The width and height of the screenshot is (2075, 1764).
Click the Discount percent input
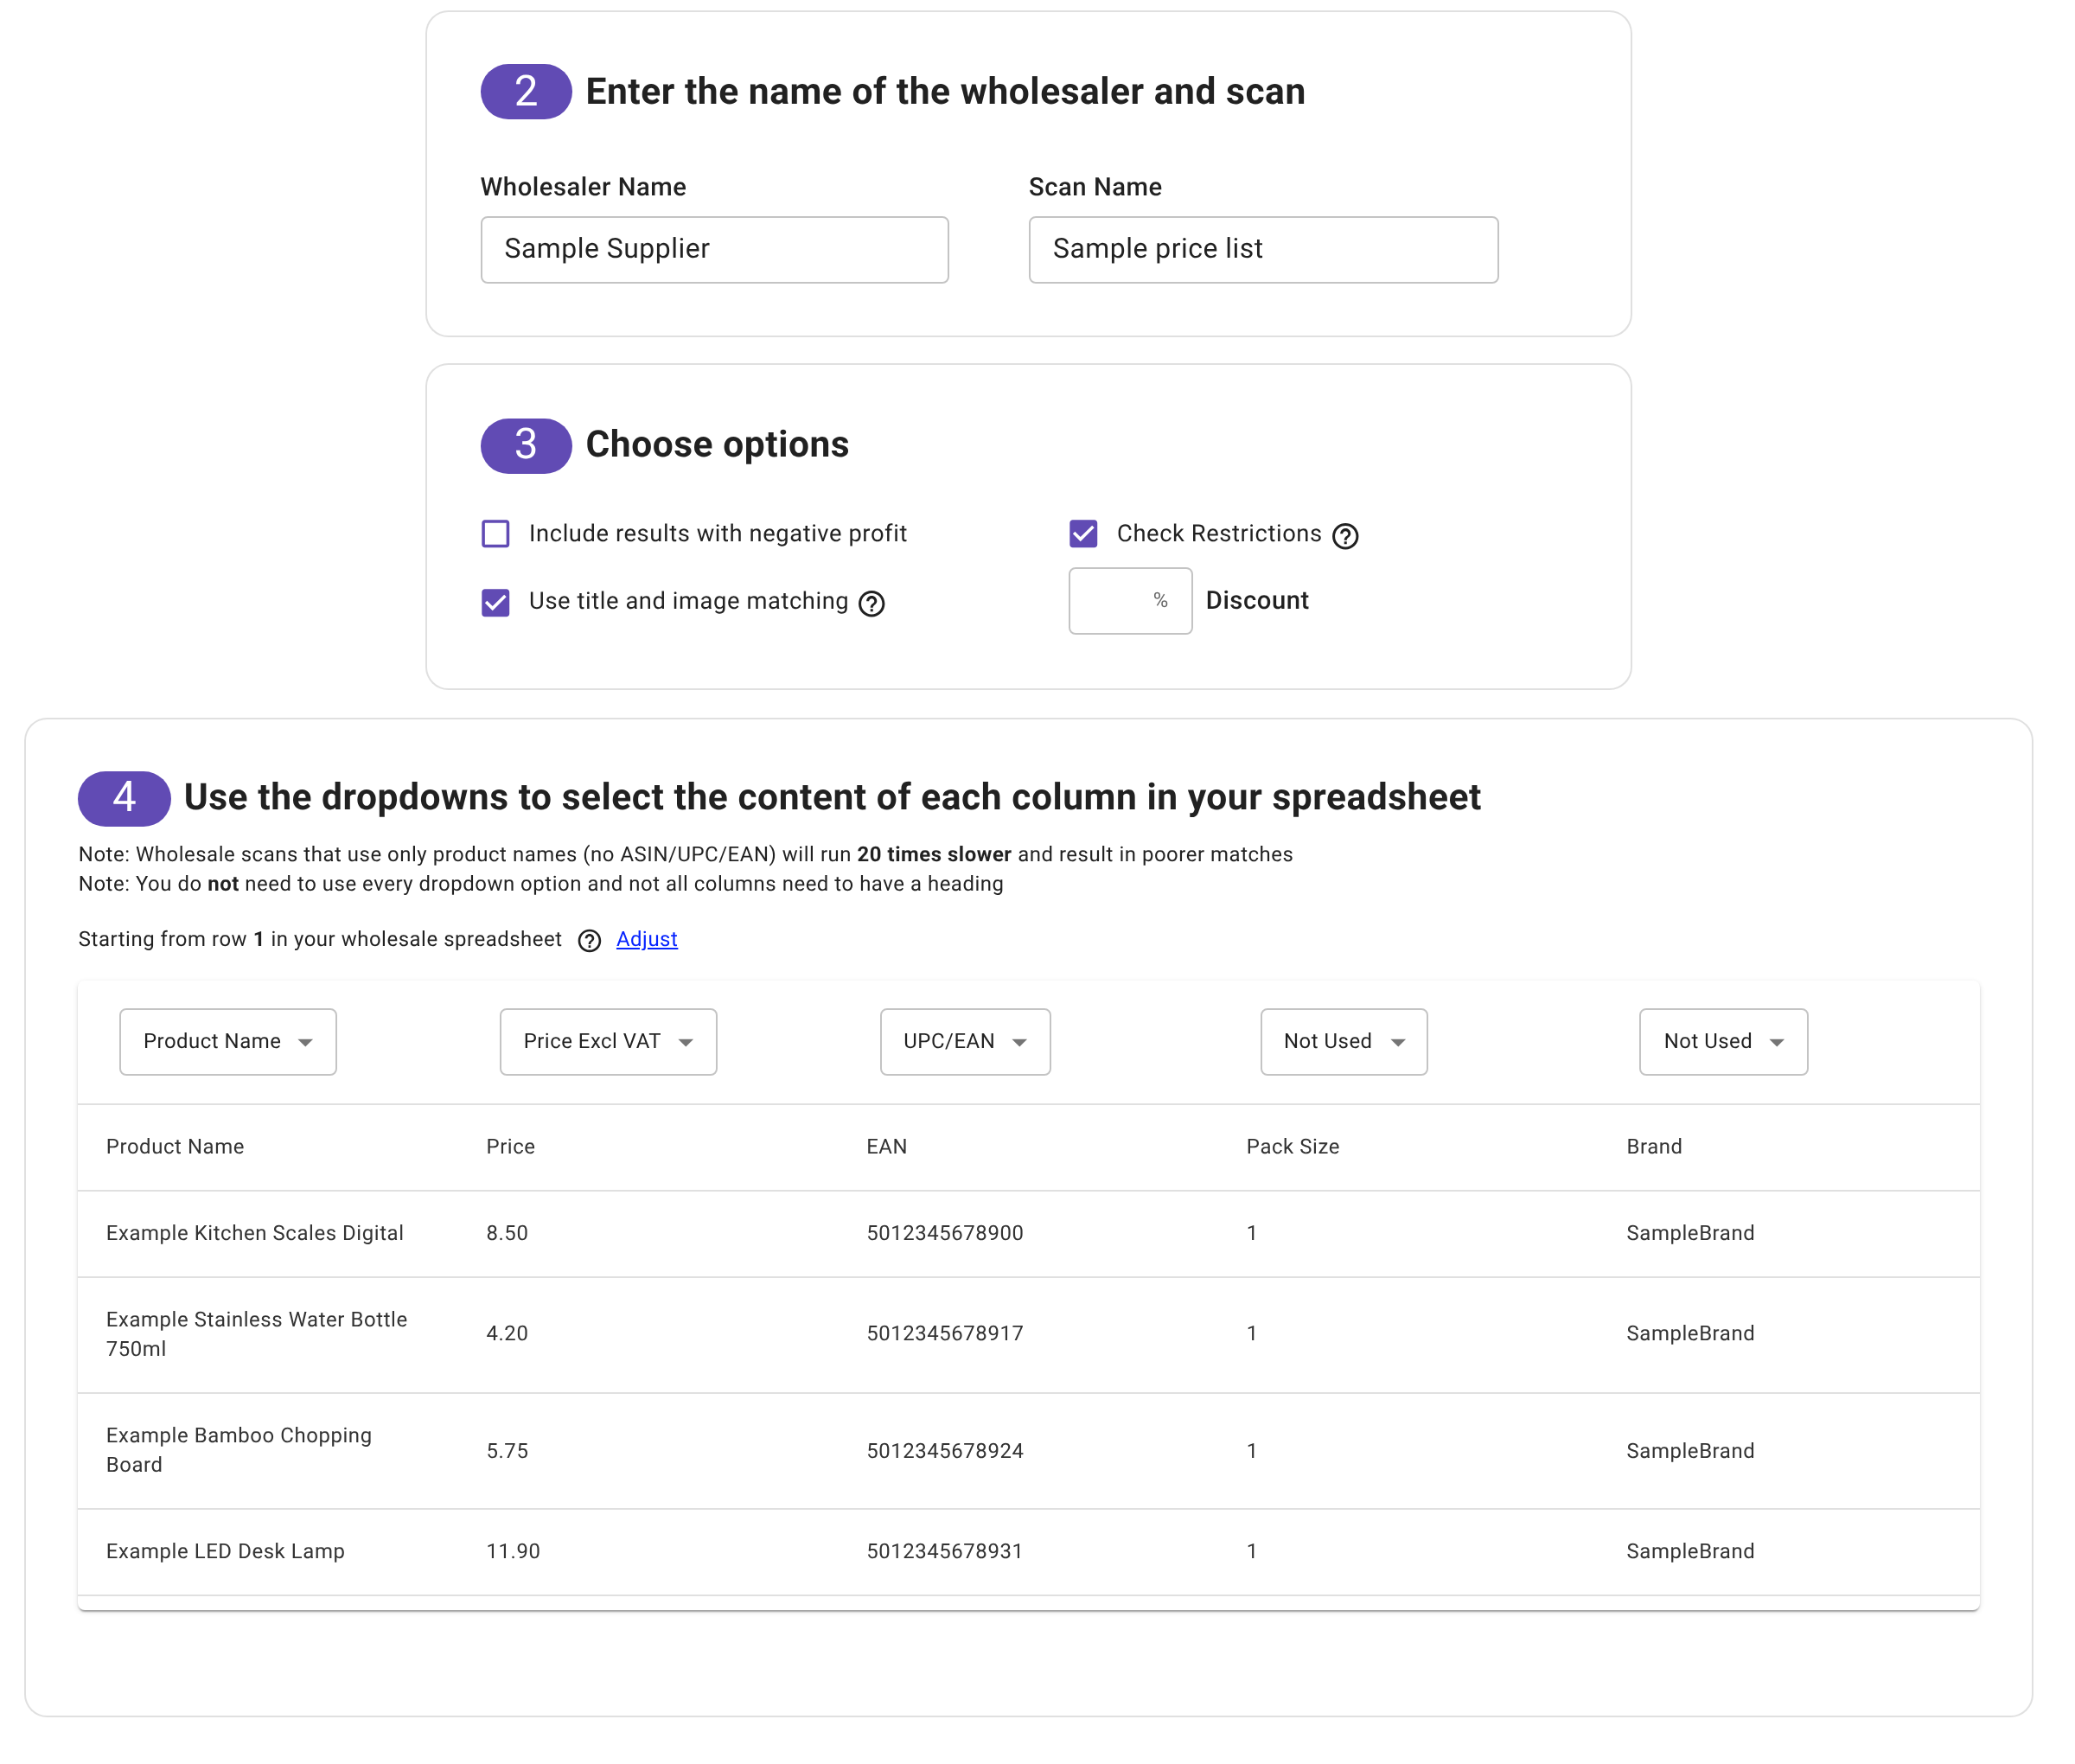[x=1130, y=600]
